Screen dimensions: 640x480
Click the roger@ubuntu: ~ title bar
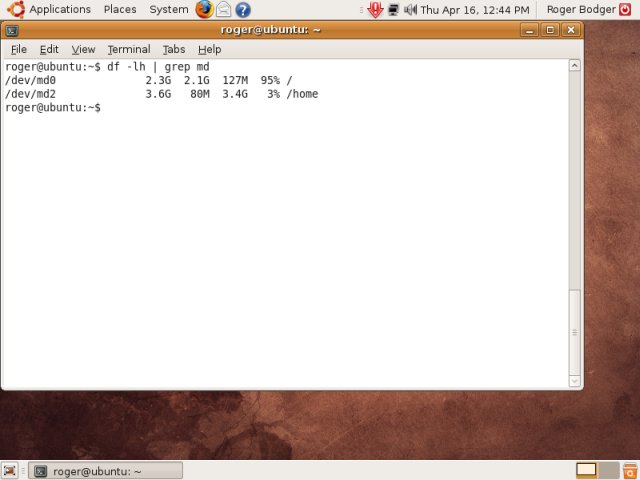(x=271, y=30)
